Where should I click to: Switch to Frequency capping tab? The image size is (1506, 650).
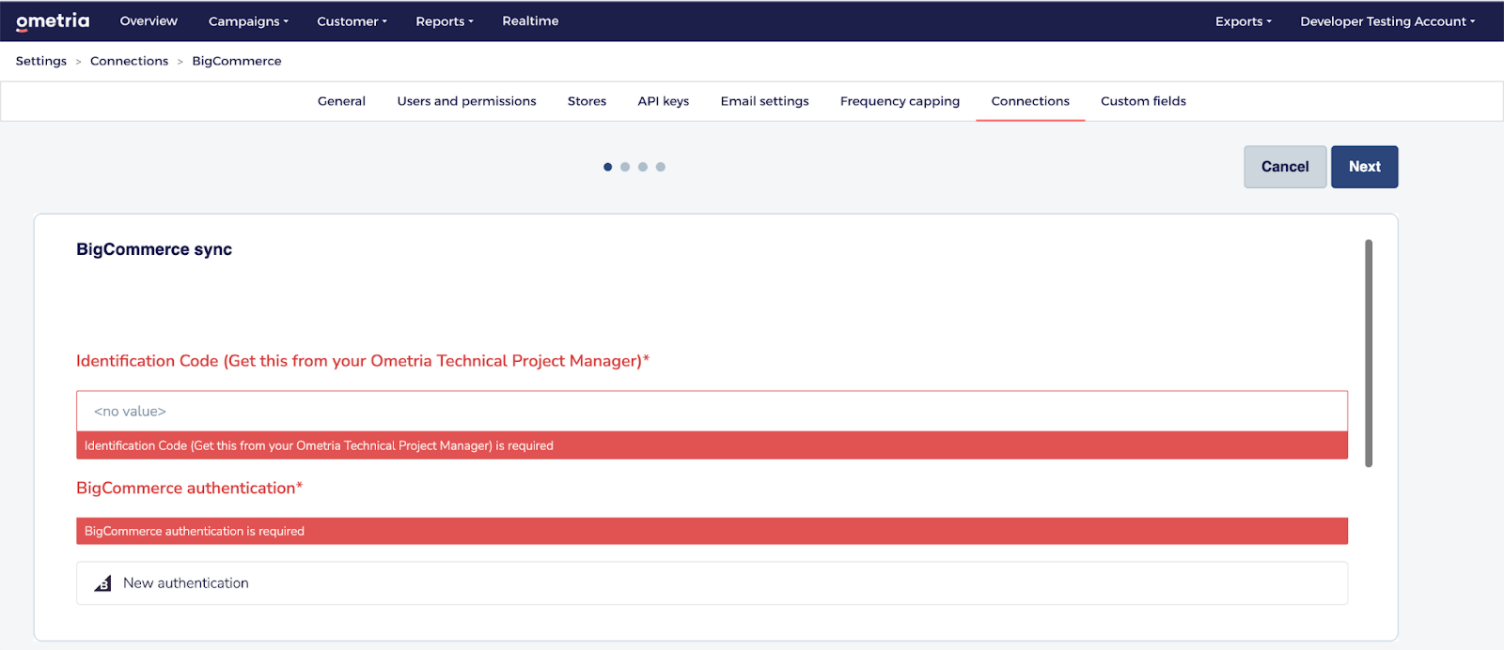click(x=900, y=101)
